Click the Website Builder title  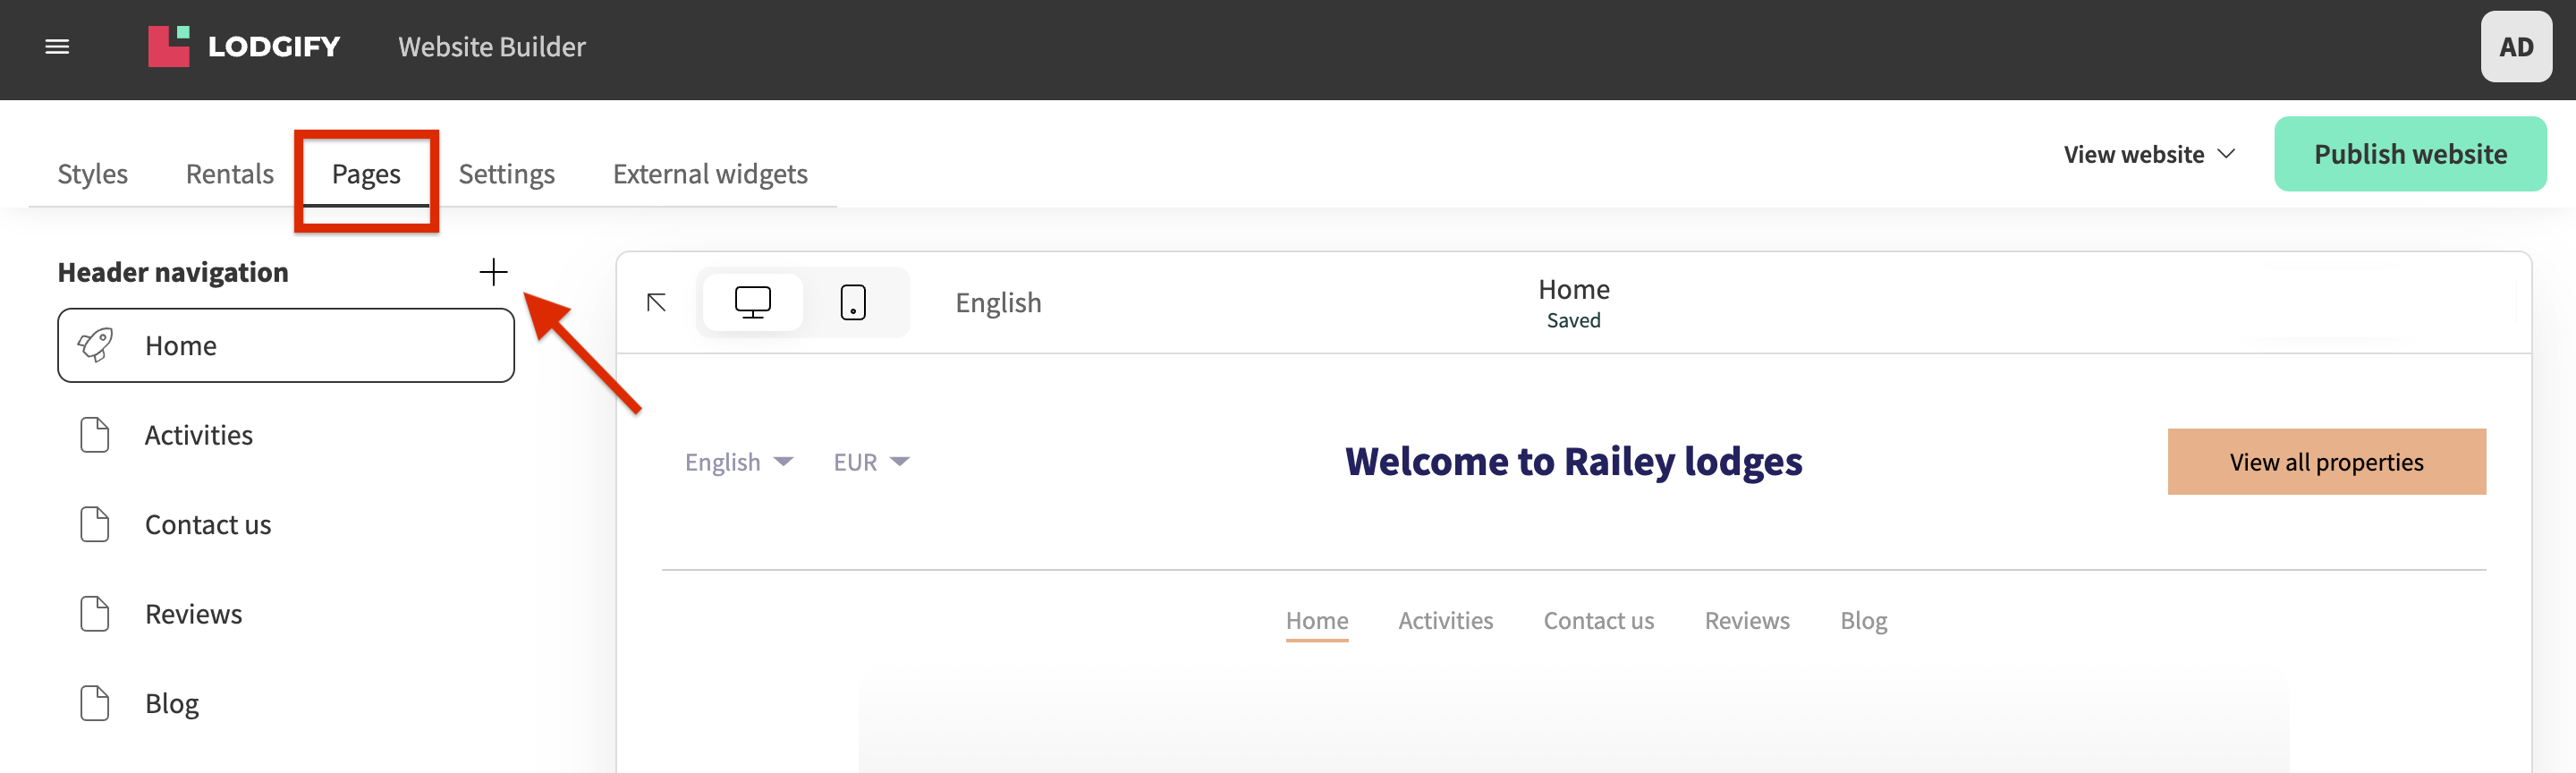click(x=492, y=47)
